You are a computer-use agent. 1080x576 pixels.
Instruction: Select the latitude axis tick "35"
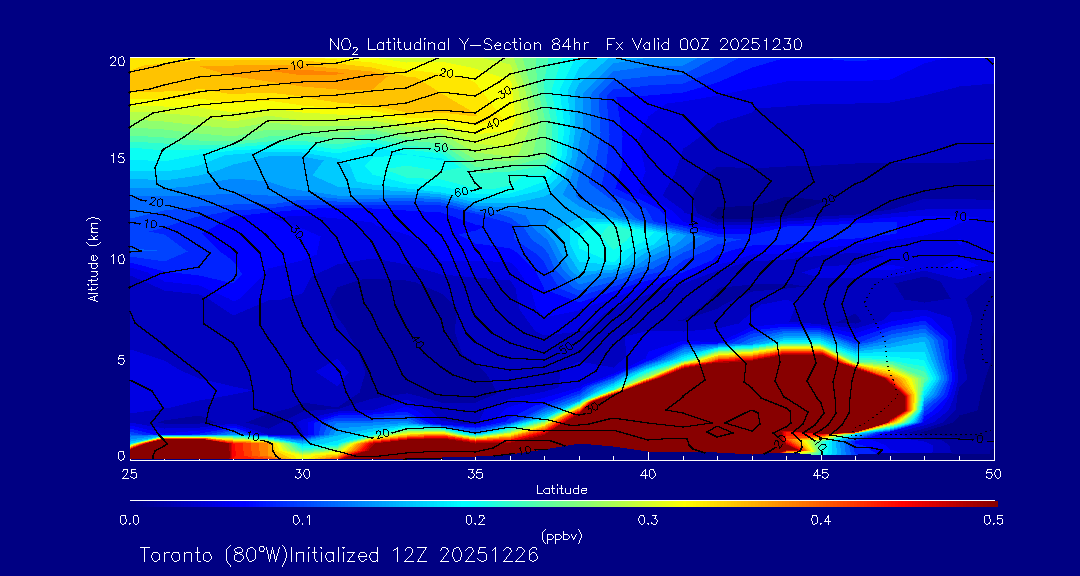coord(475,474)
